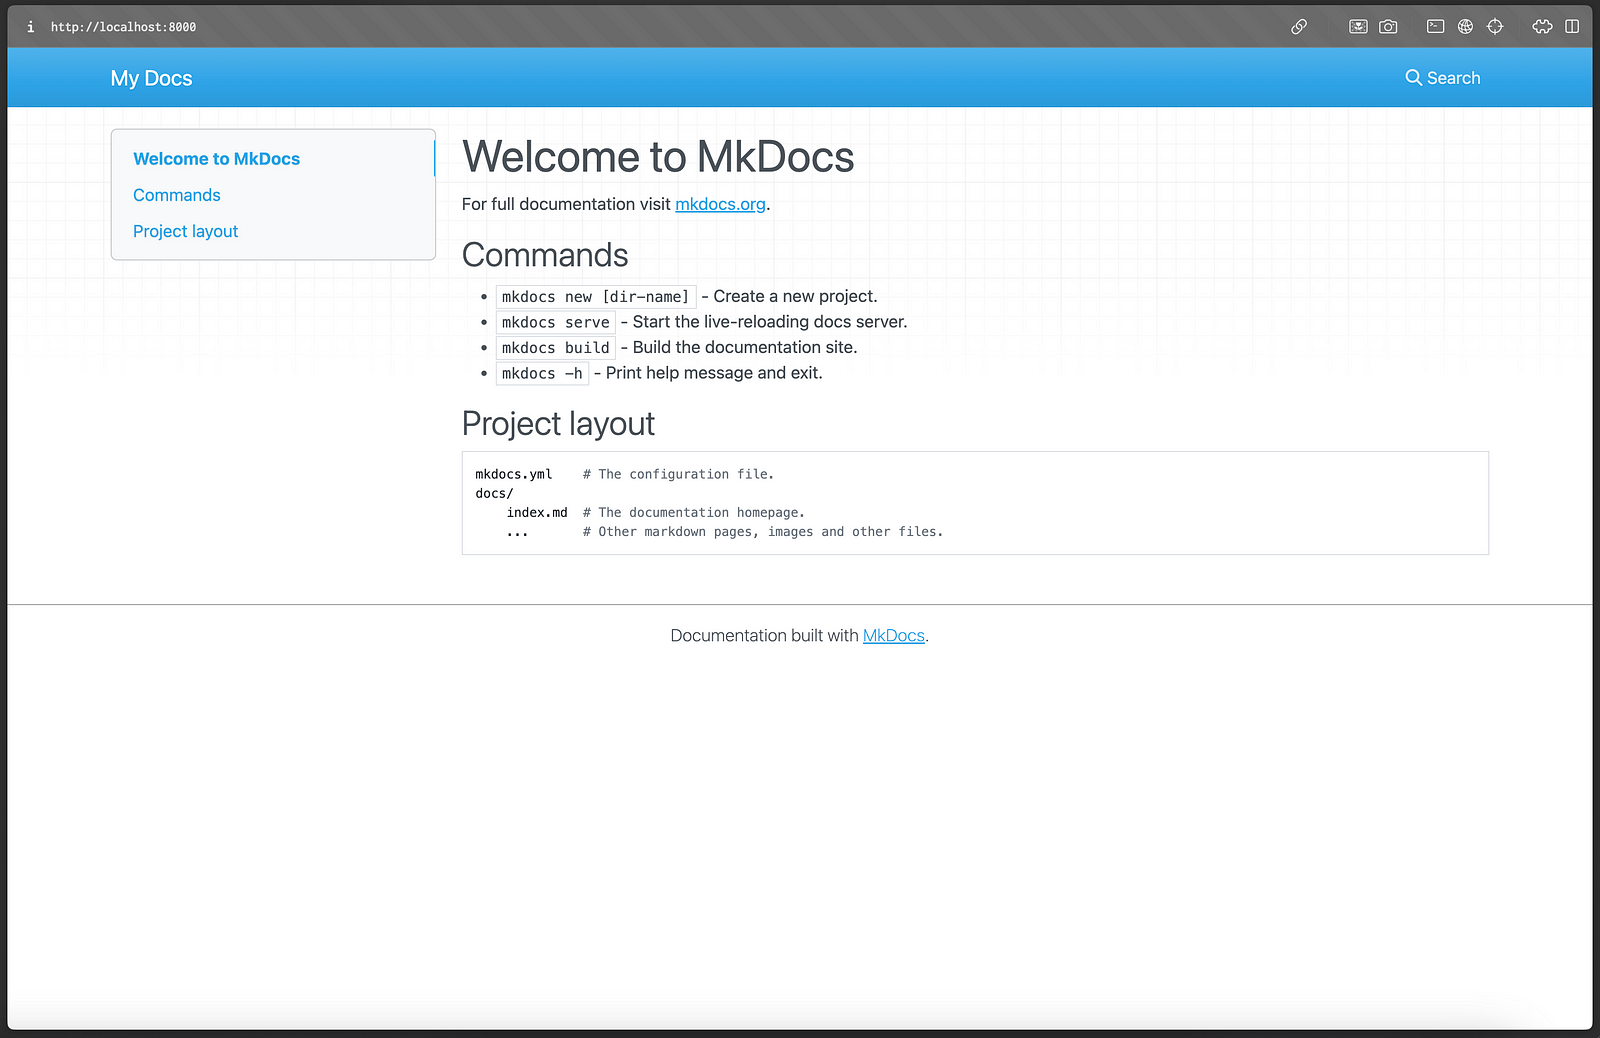Viewport: 1600px width, 1038px height.
Task: Click the chain link icon in browser toolbar
Action: point(1299,27)
